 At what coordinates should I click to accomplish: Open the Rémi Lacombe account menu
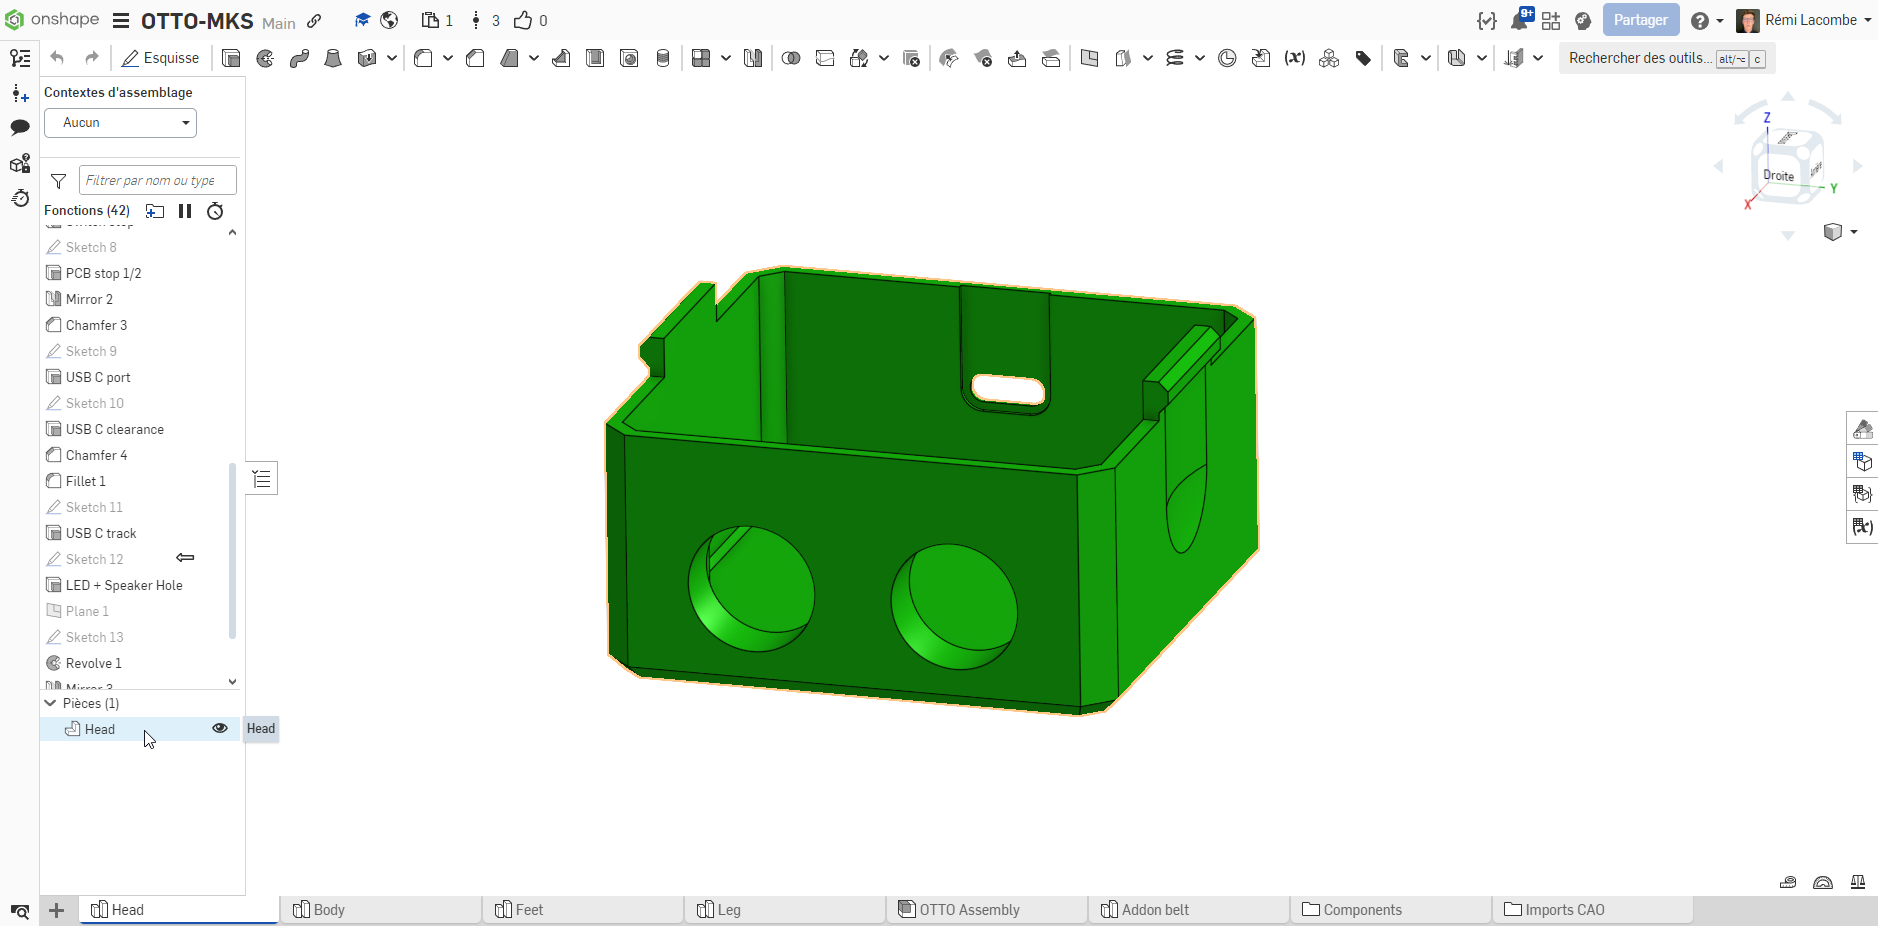pos(1803,20)
